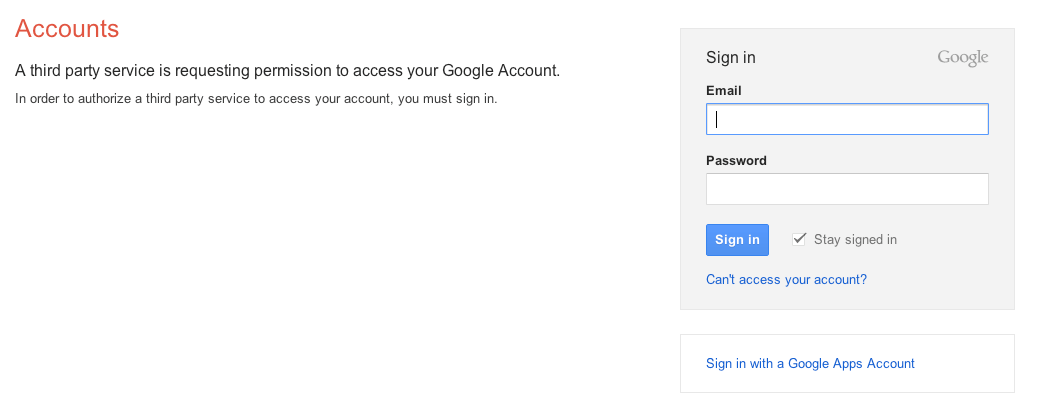Click into the Password input field

click(x=847, y=189)
